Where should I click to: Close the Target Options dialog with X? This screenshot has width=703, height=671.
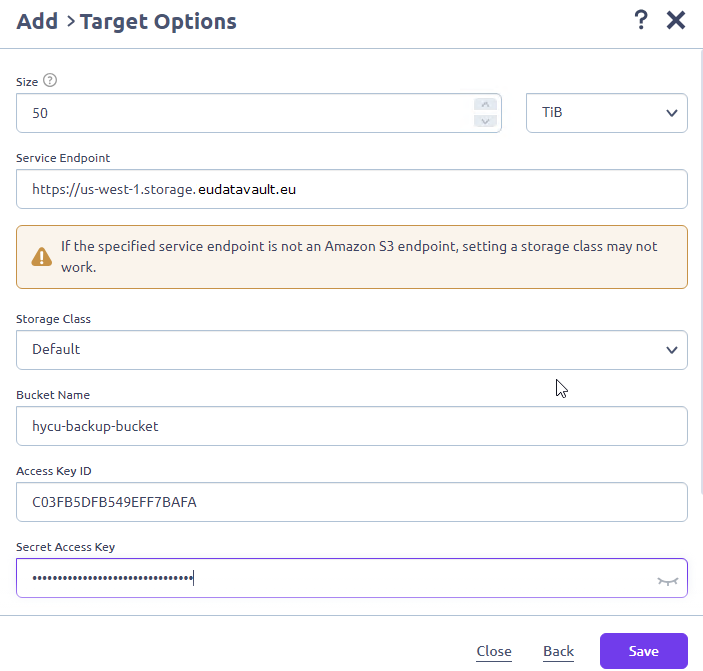pos(676,20)
